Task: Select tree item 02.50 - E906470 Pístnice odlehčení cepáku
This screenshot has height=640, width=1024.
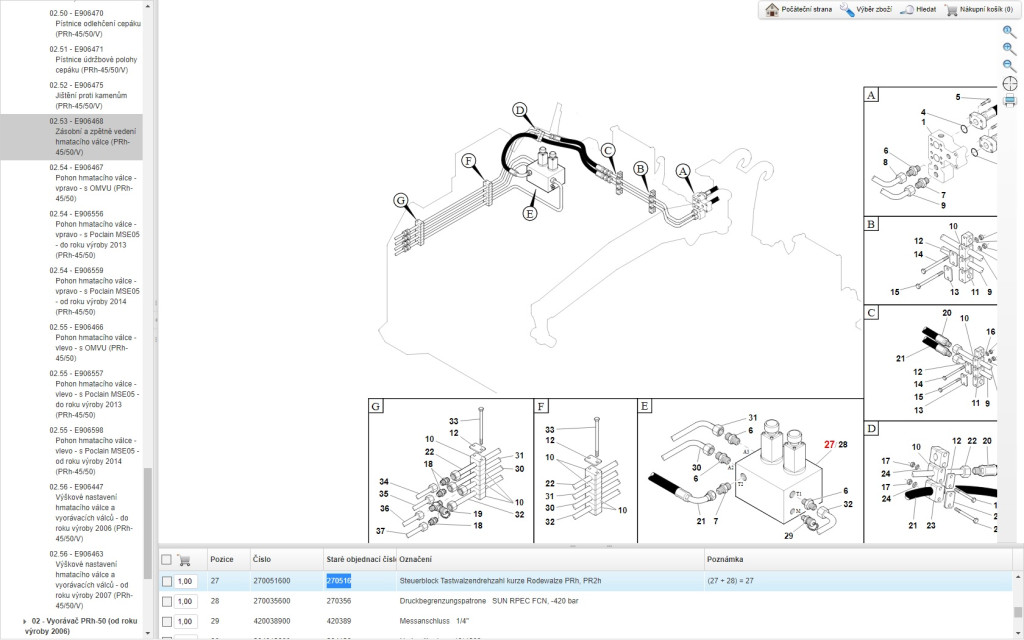Action: point(95,24)
